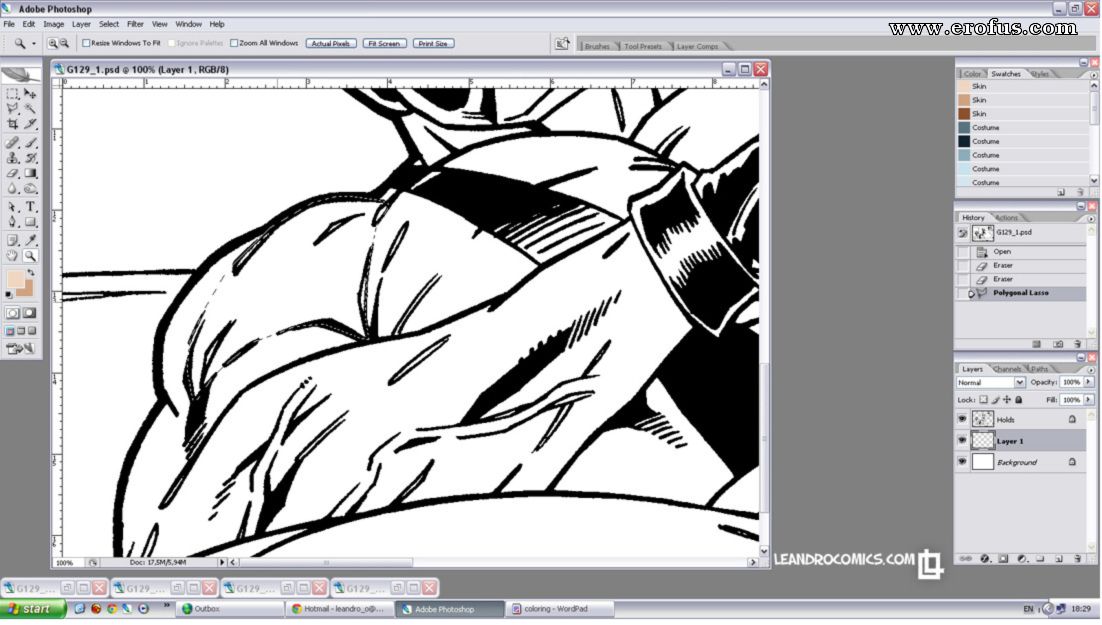Add a layer style from Layers panel
The width and height of the screenshot is (1102, 625).
(x=985, y=559)
